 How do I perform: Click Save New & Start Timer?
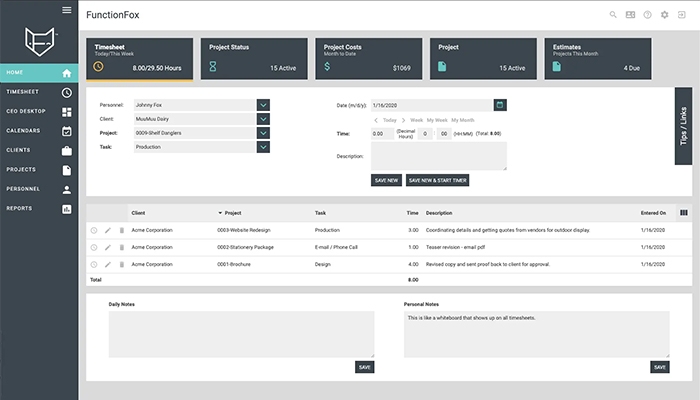pos(438,180)
